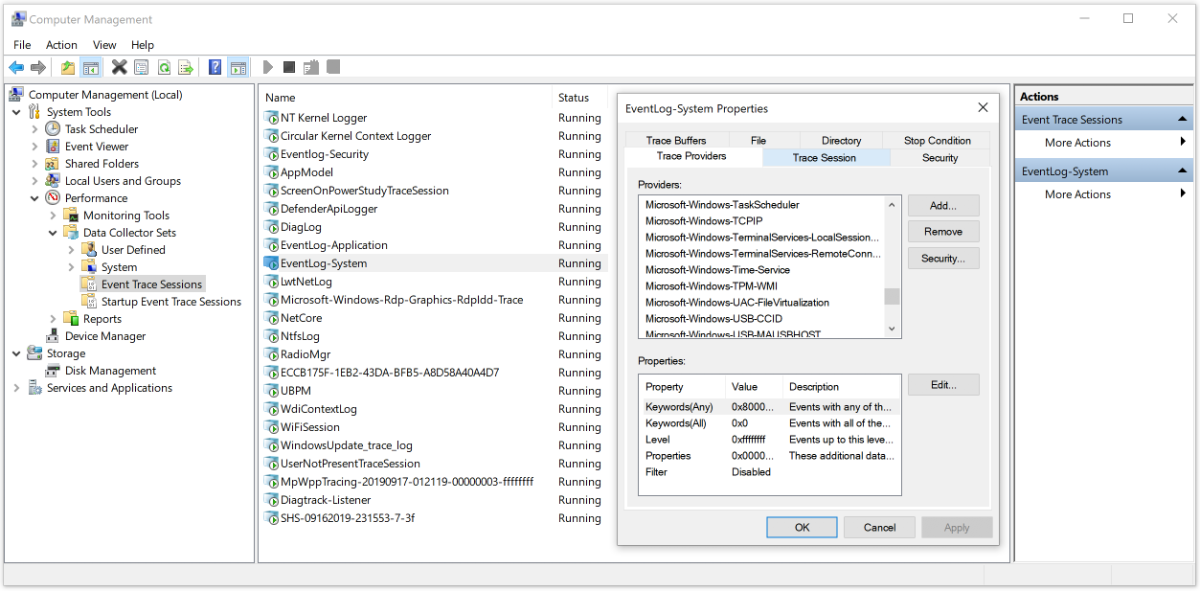Click the Remove provider button
1200x591 pixels.
point(943,232)
